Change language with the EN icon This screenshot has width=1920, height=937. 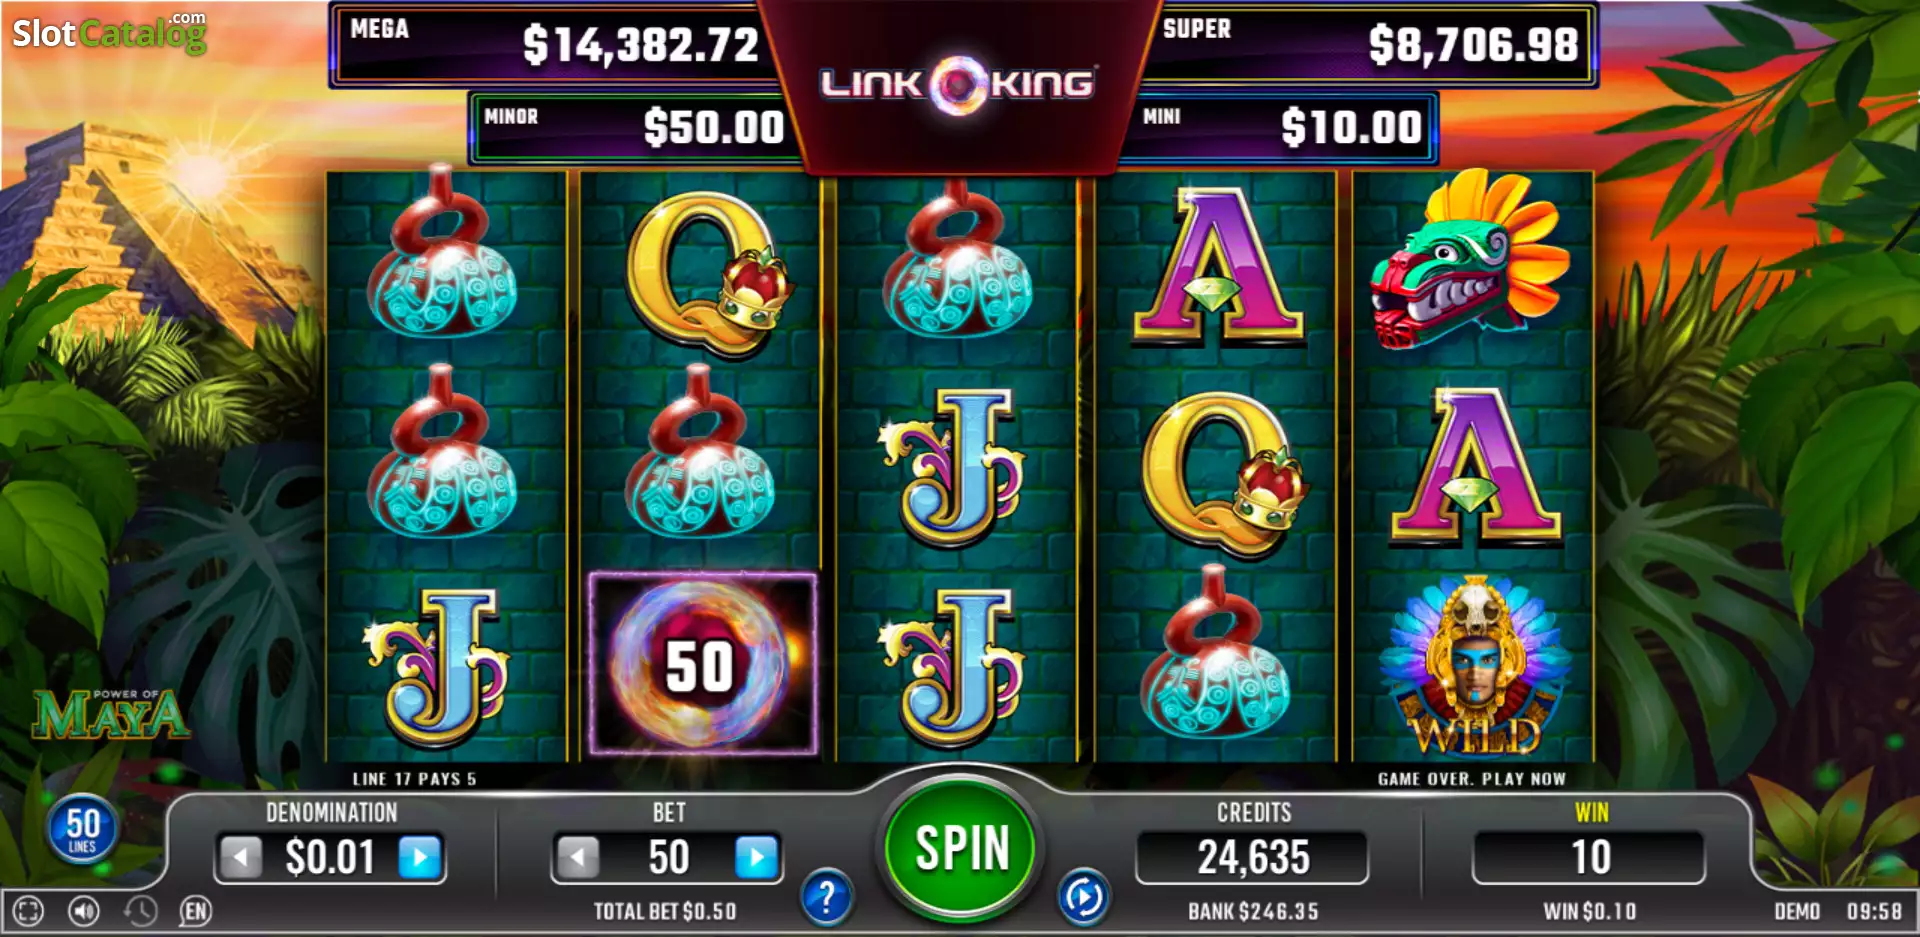coord(196,911)
